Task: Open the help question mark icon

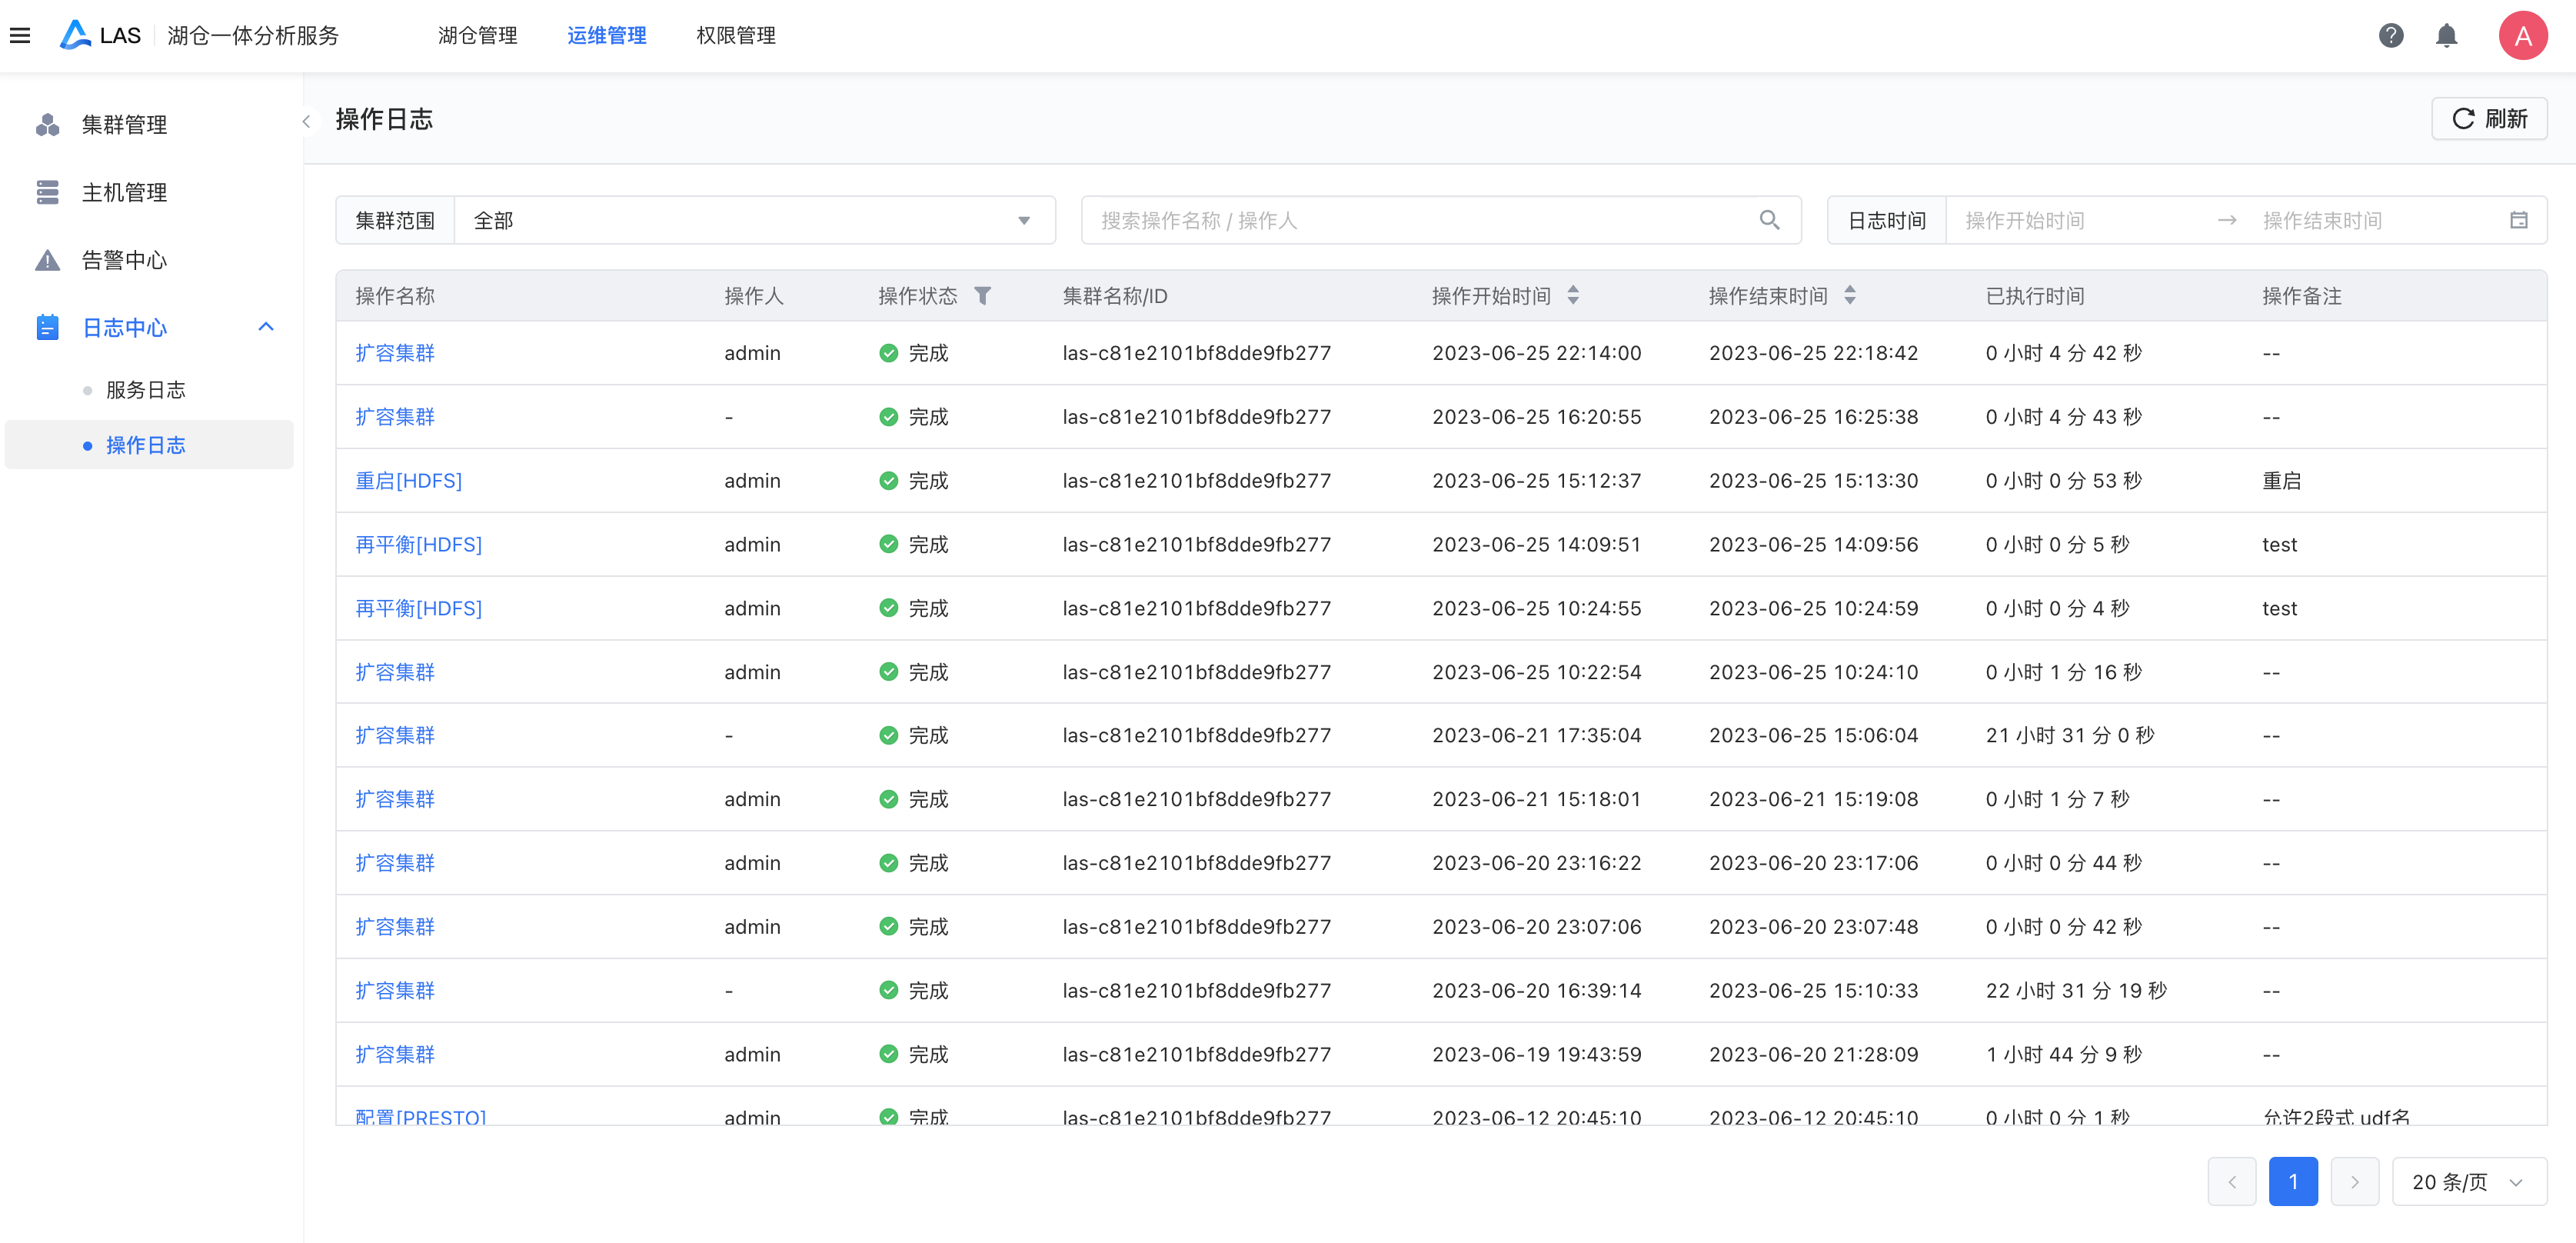Action: (2390, 36)
